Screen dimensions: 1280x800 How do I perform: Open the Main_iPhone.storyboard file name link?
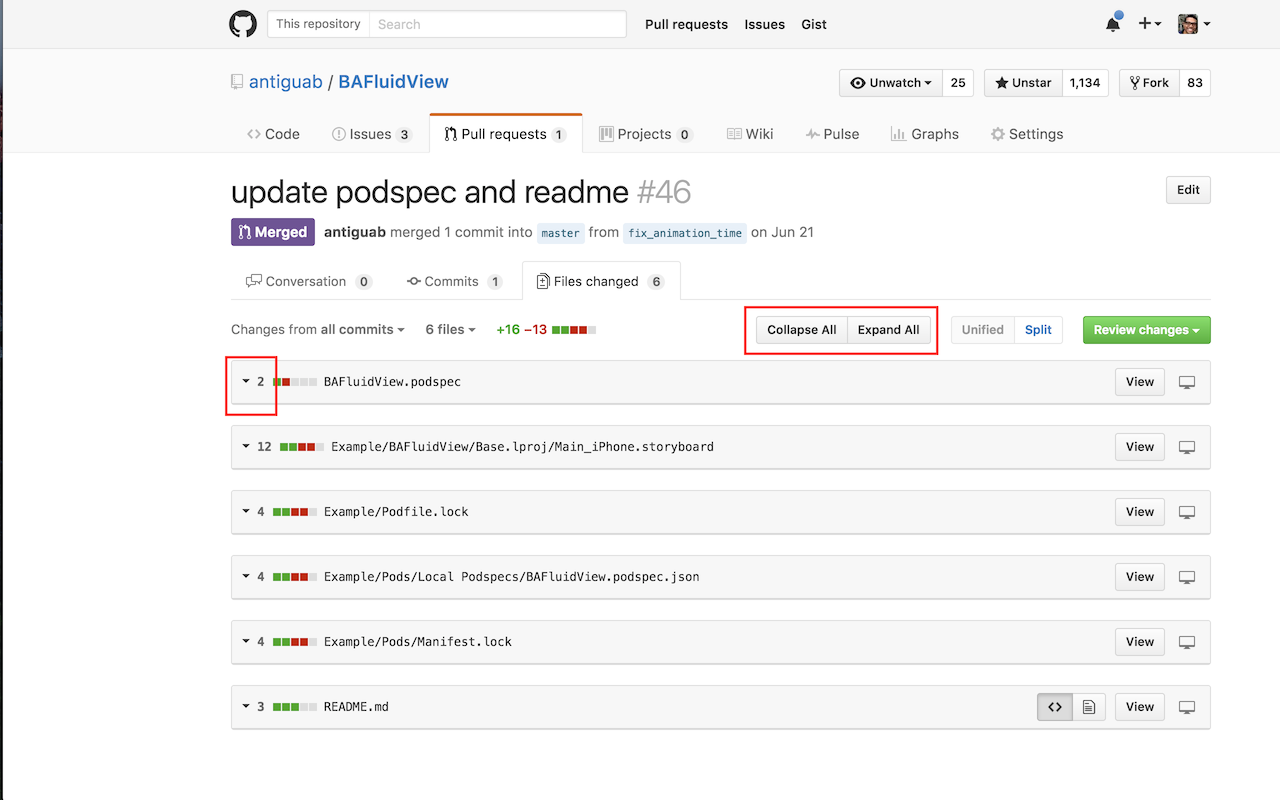(x=522, y=447)
